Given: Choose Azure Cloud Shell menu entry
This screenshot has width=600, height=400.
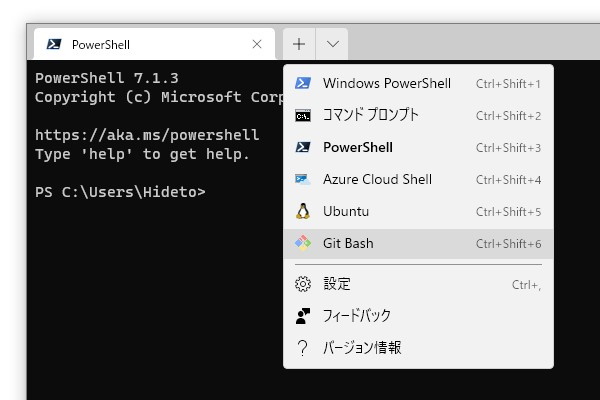Looking at the screenshot, I should coord(418,180).
